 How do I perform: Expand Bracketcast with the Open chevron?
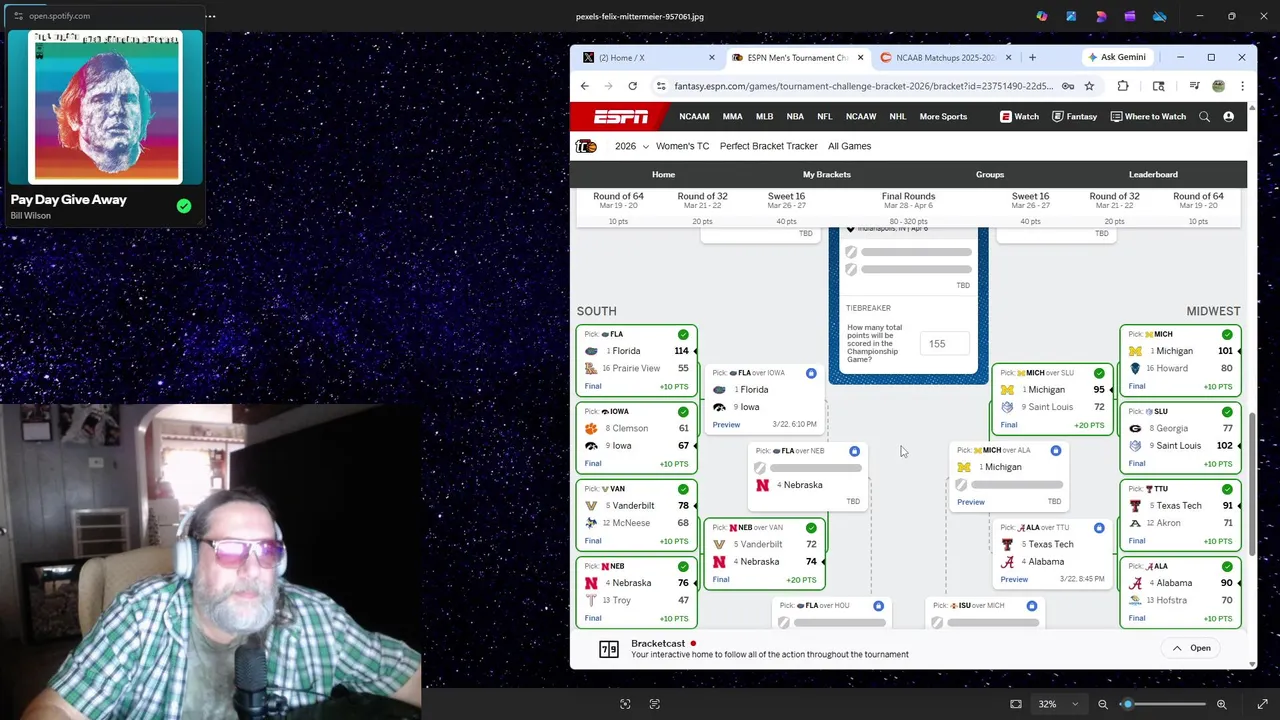pyautogui.click(x=1192, y=648)
